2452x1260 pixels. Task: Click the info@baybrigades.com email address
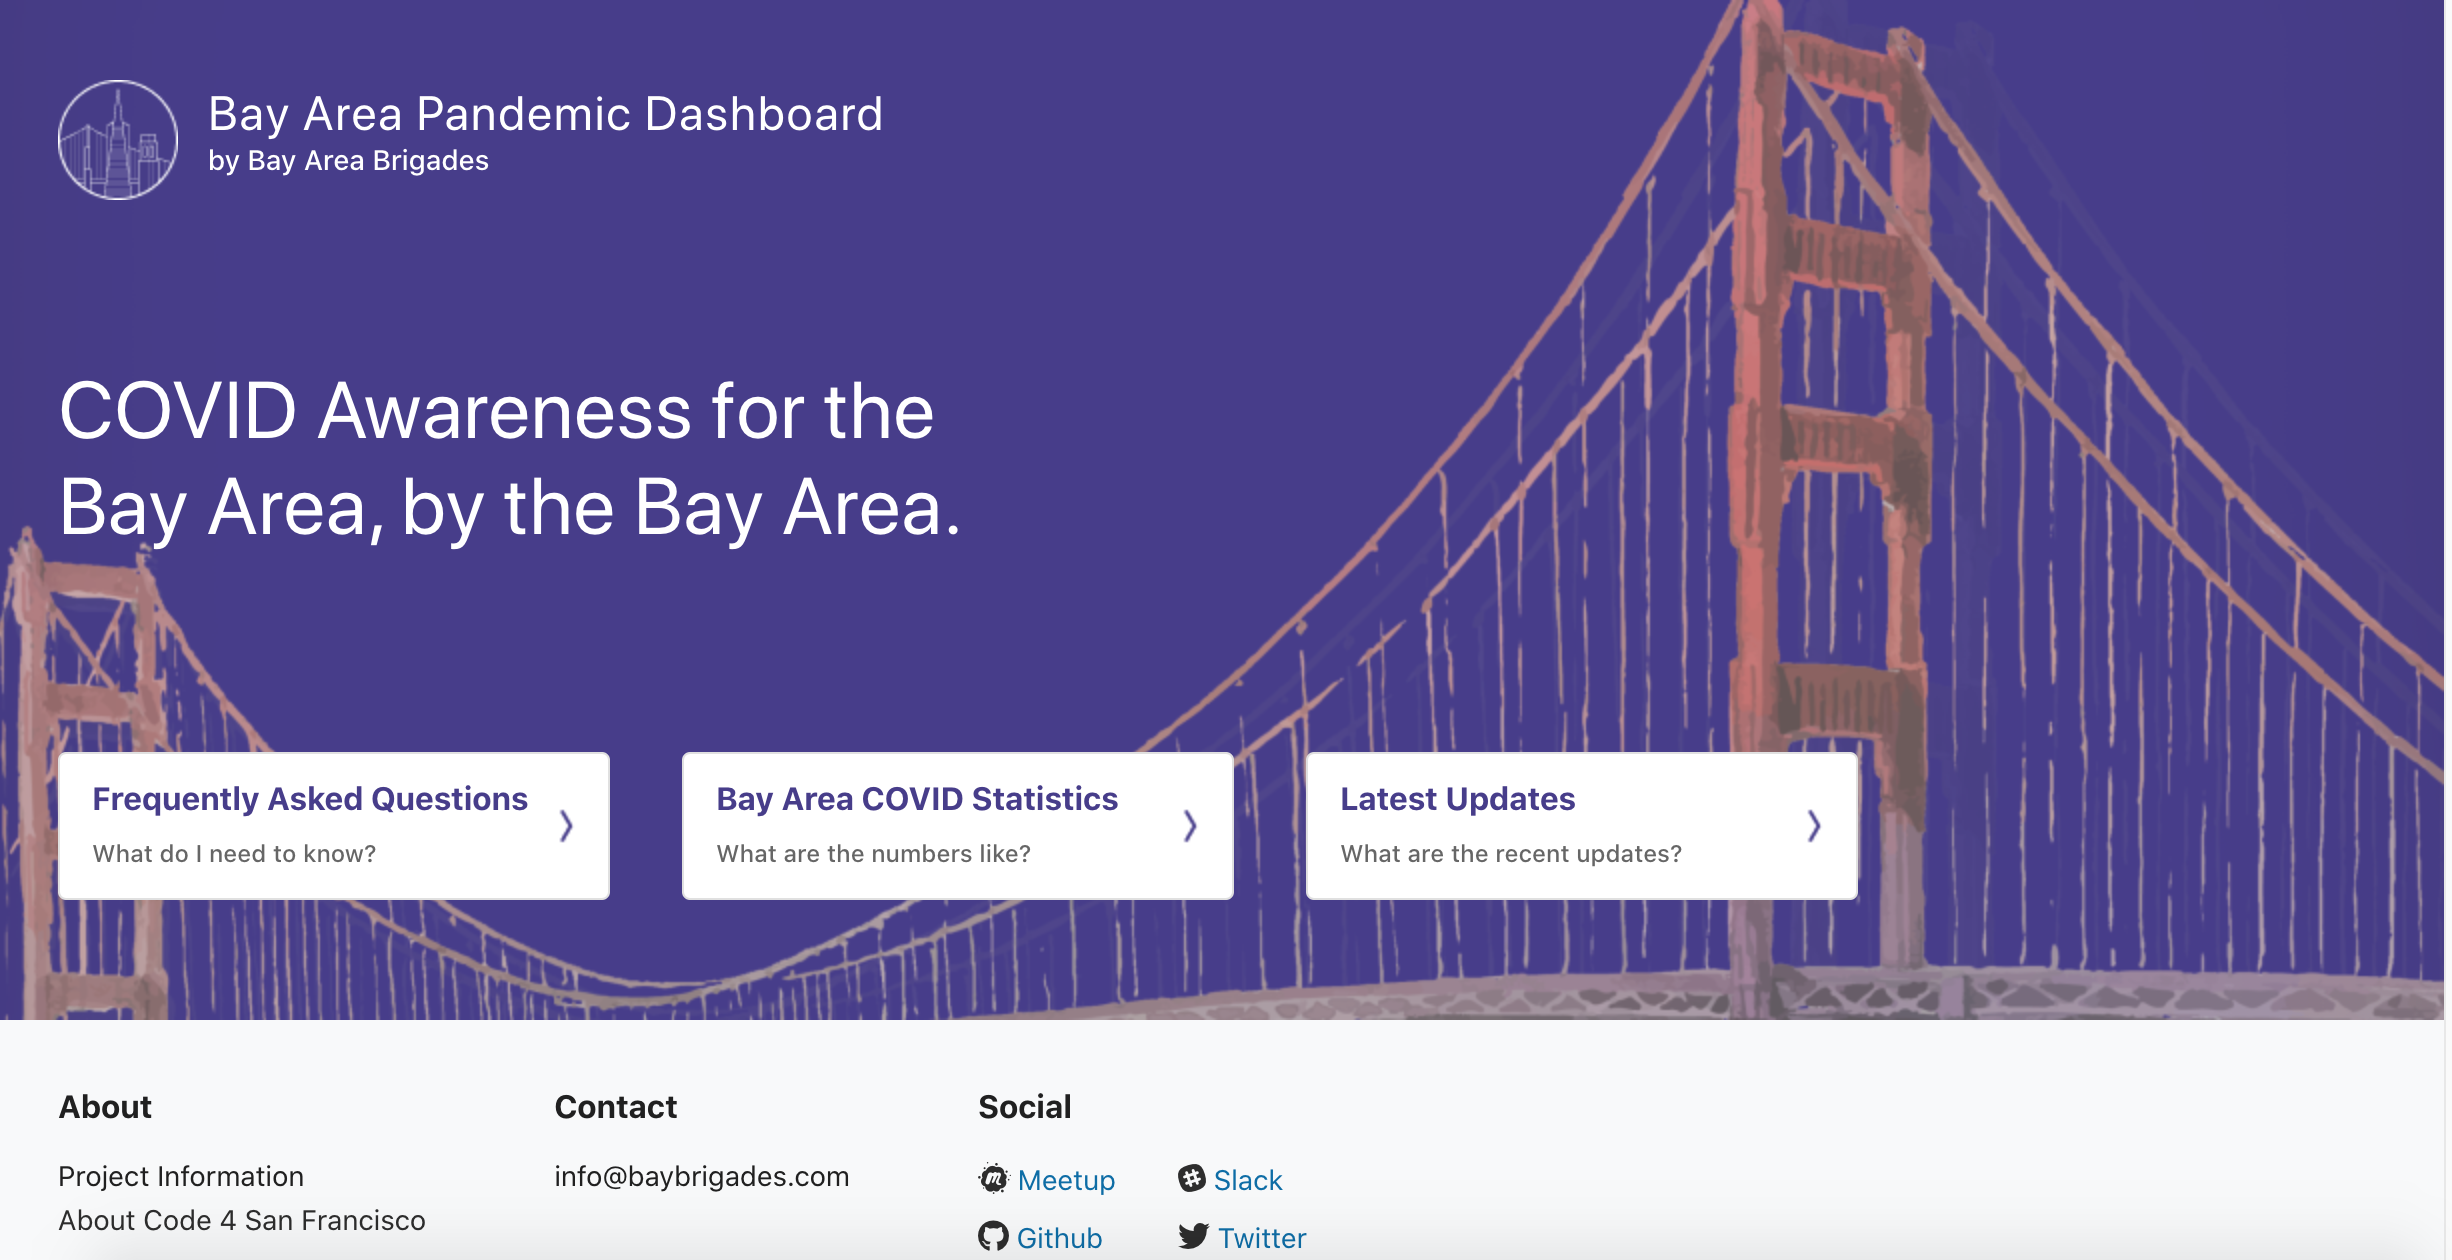click(x=702, y=1176)
